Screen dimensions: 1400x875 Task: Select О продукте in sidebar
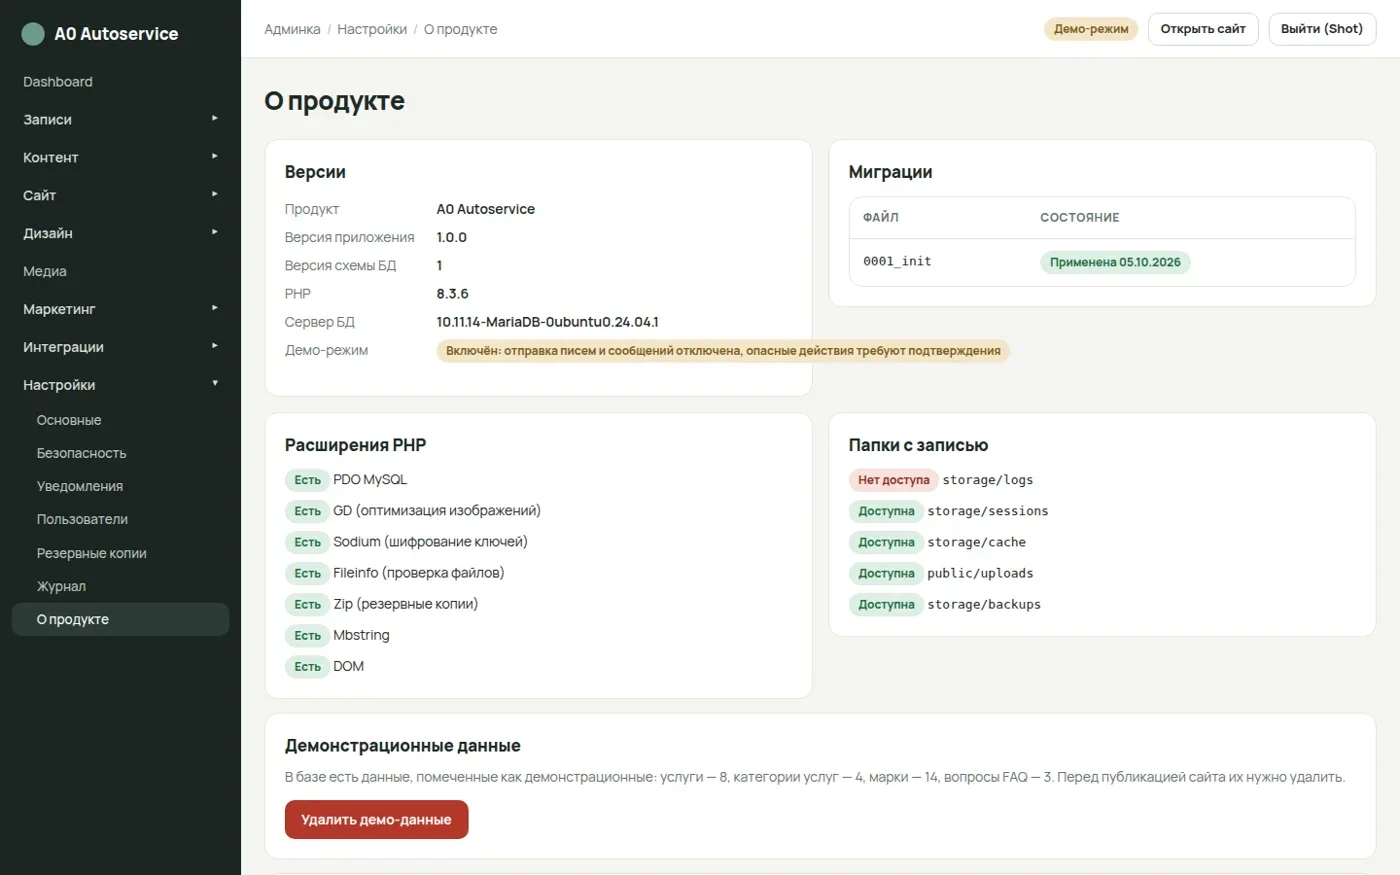tap(120, 619)
